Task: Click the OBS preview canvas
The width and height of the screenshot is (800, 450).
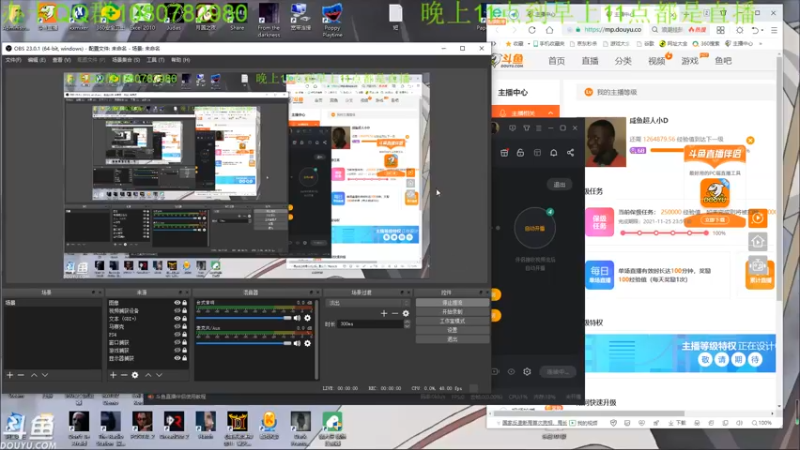Action: pyautogui.click(x=246, y=175)
